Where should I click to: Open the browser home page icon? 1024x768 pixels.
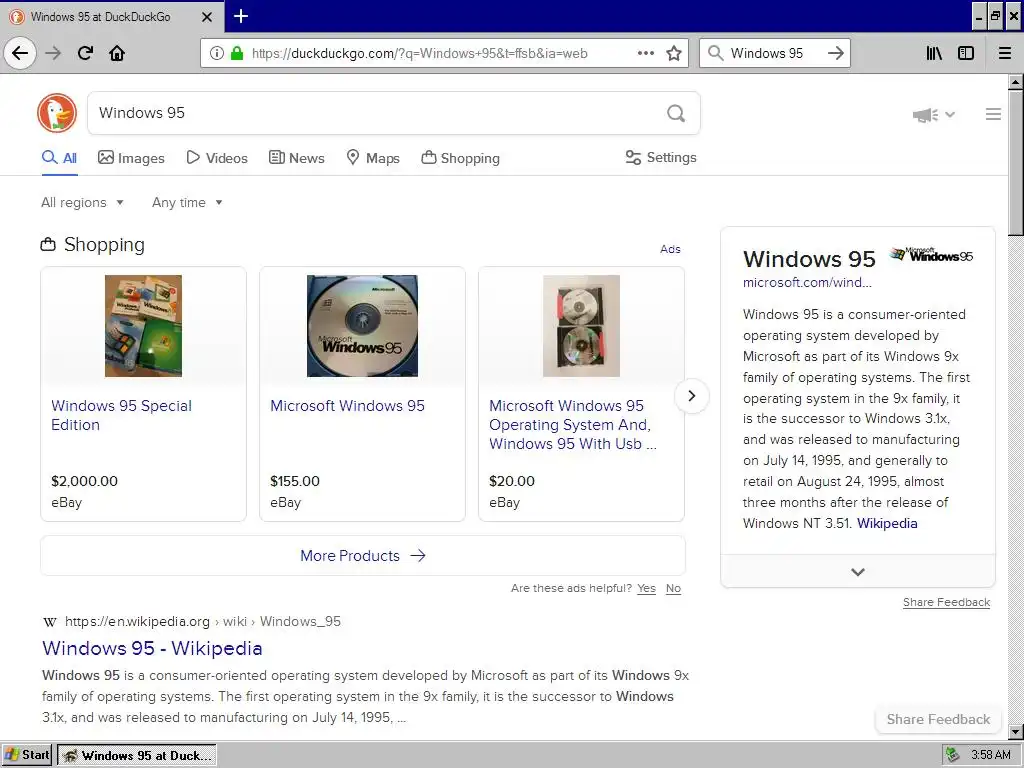pos(117,53)
